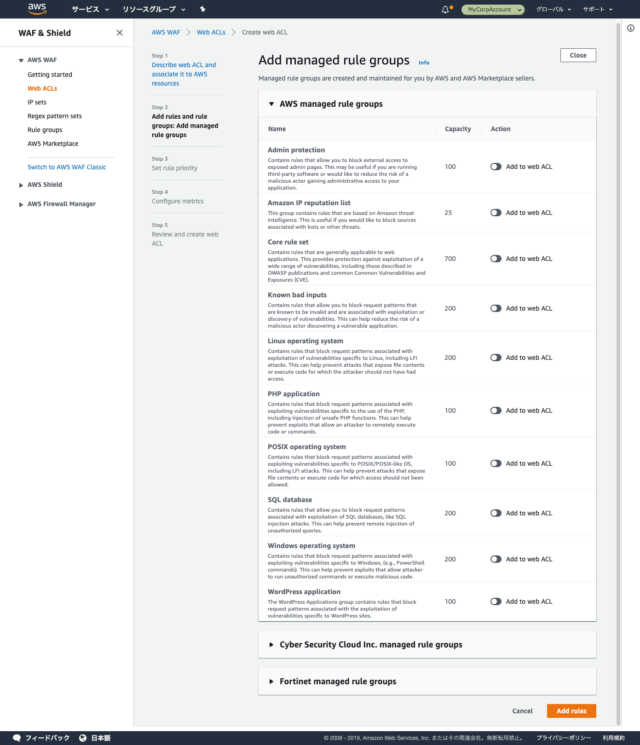Select Web ACLs in sidebar
The height and width of the screenshot is (745, 640).
click(42, 88)
